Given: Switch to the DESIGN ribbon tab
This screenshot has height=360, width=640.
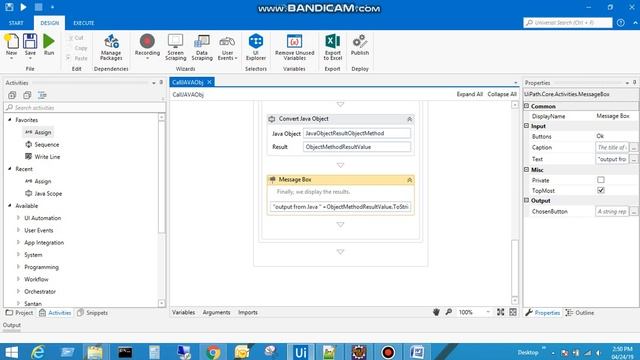Looking at the screenshot, I should [x=49, y=23].
